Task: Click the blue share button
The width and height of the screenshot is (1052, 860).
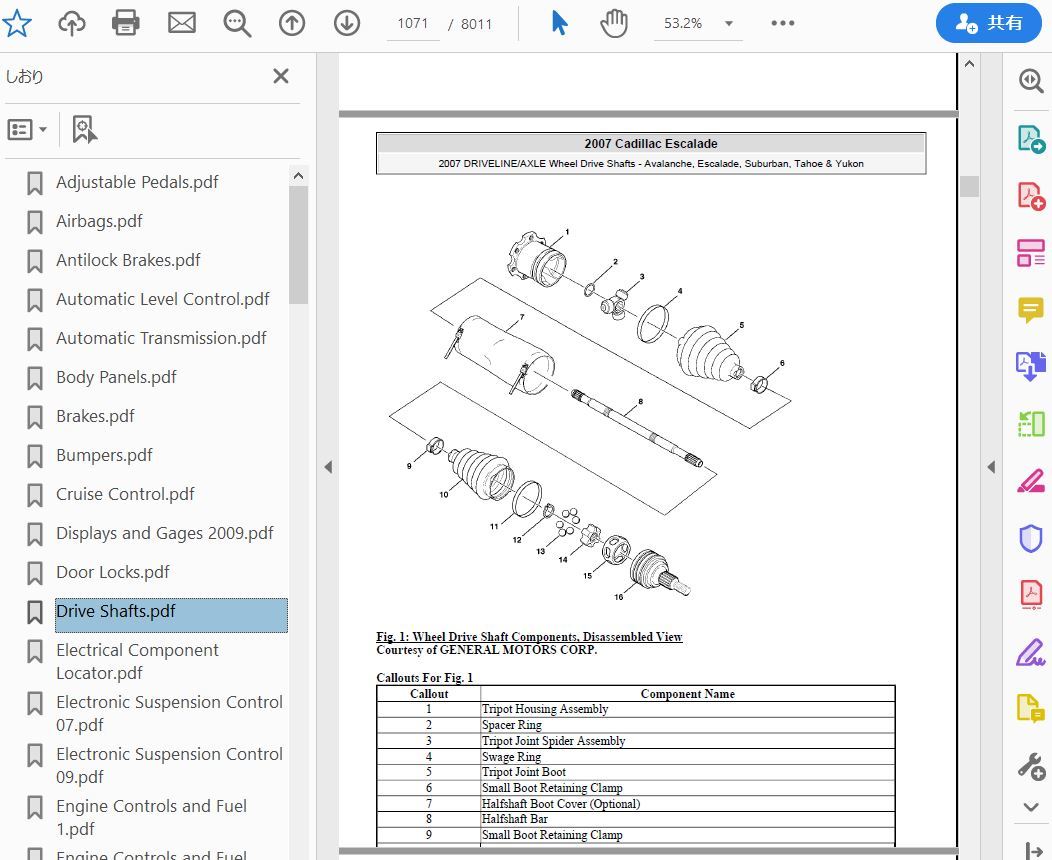Action: coord(989,23)
